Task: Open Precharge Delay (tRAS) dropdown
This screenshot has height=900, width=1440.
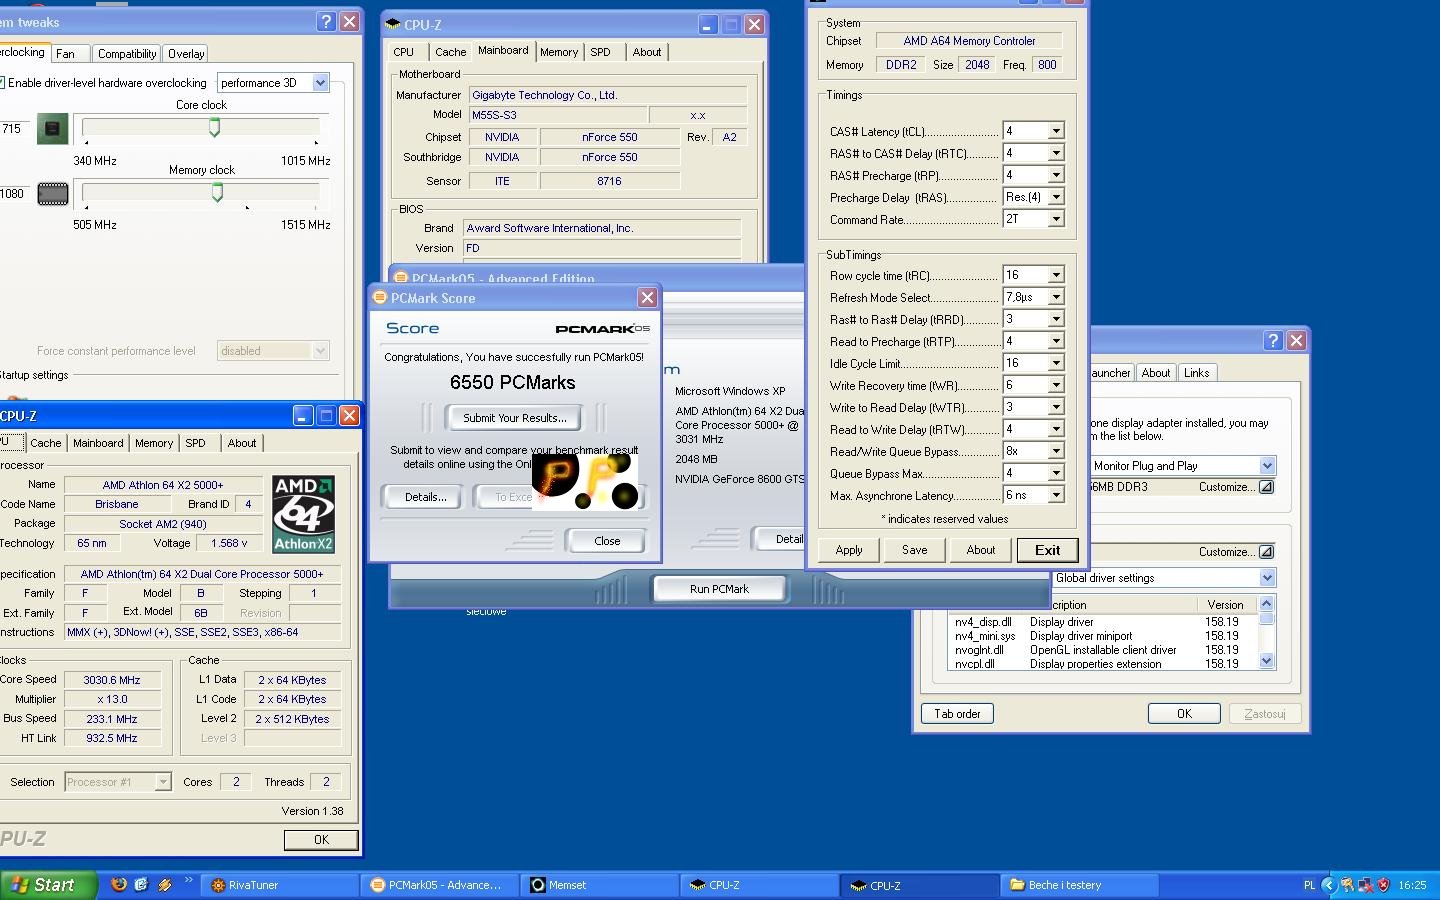Action: [1055, 197]
